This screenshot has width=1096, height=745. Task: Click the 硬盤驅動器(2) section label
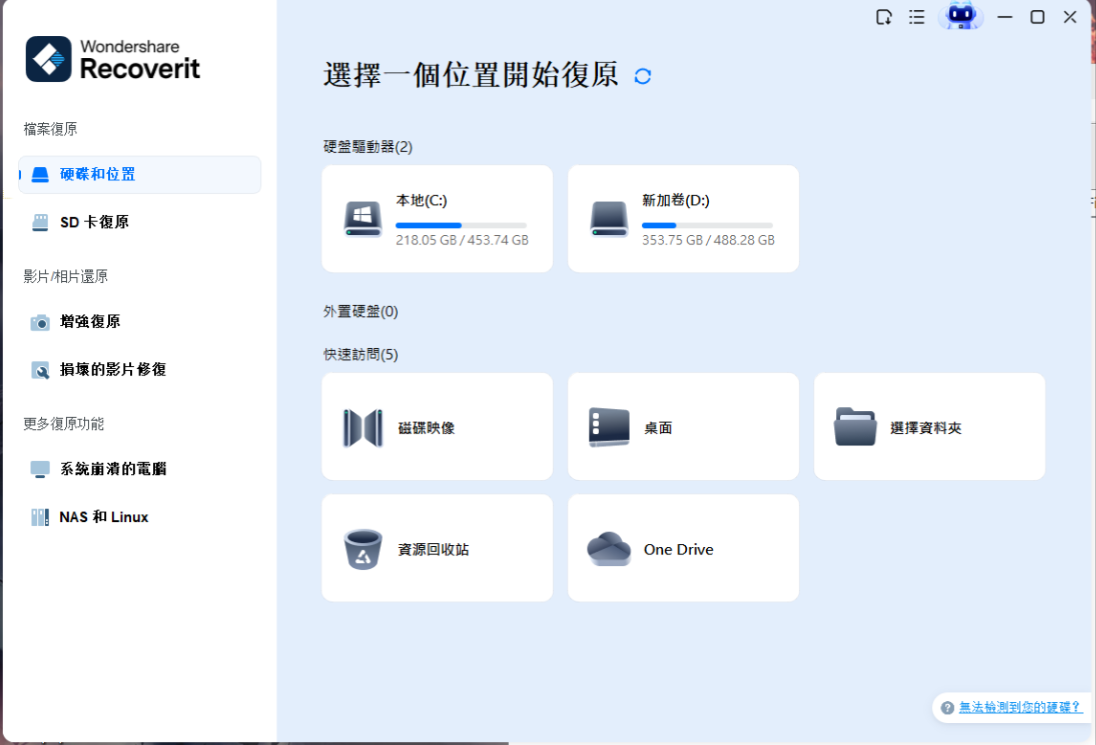coord(368,147)
